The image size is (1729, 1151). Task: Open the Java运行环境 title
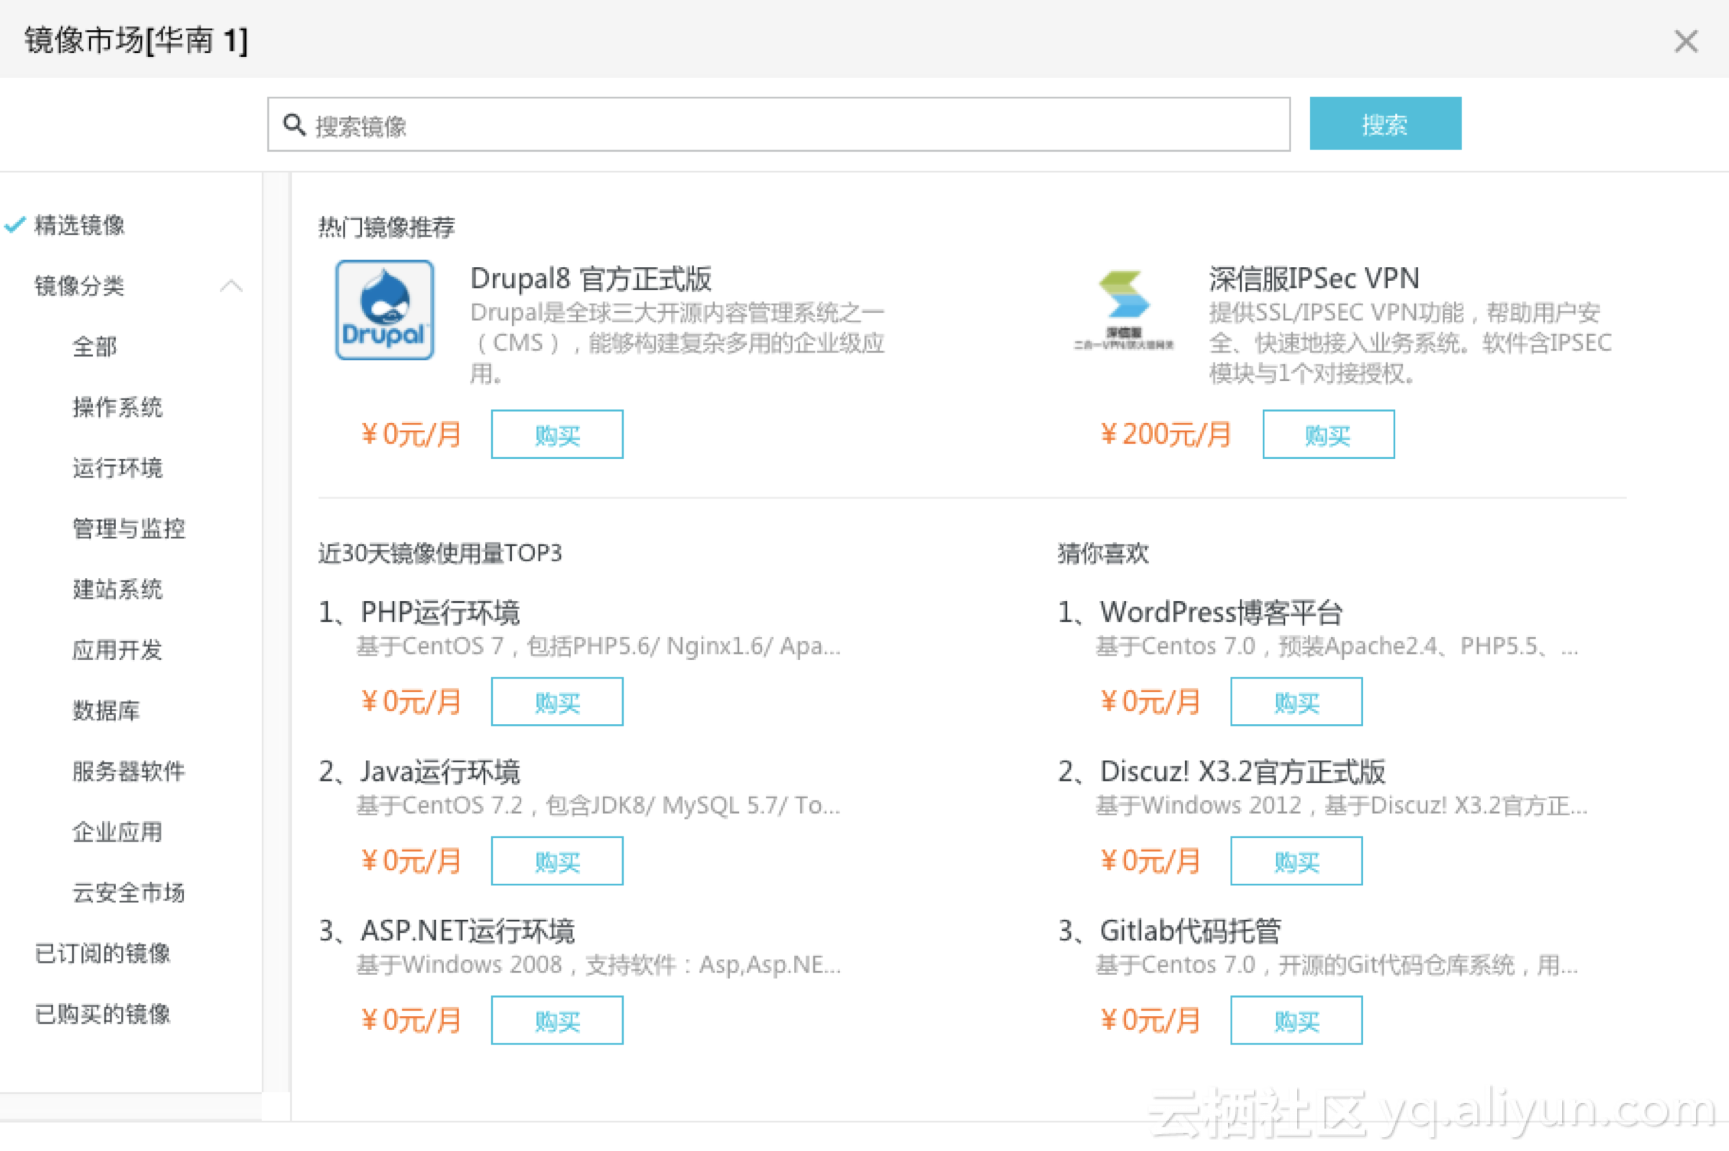point(440,771)
